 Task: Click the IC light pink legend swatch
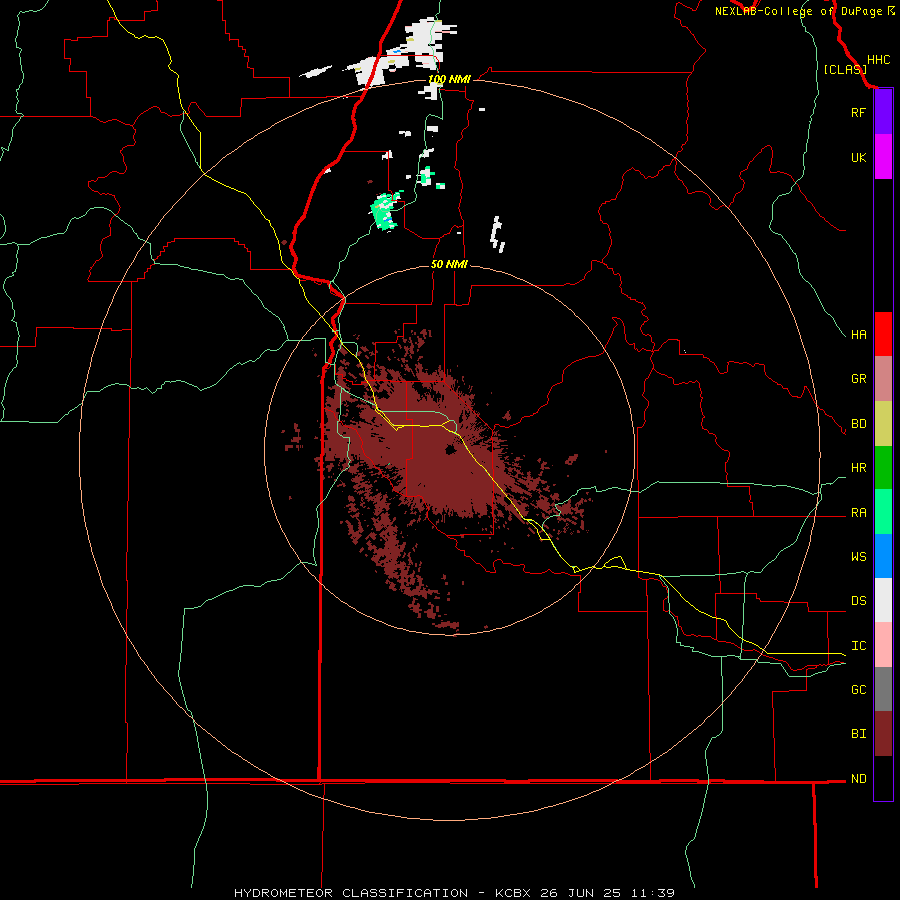(x=883, y=645)
